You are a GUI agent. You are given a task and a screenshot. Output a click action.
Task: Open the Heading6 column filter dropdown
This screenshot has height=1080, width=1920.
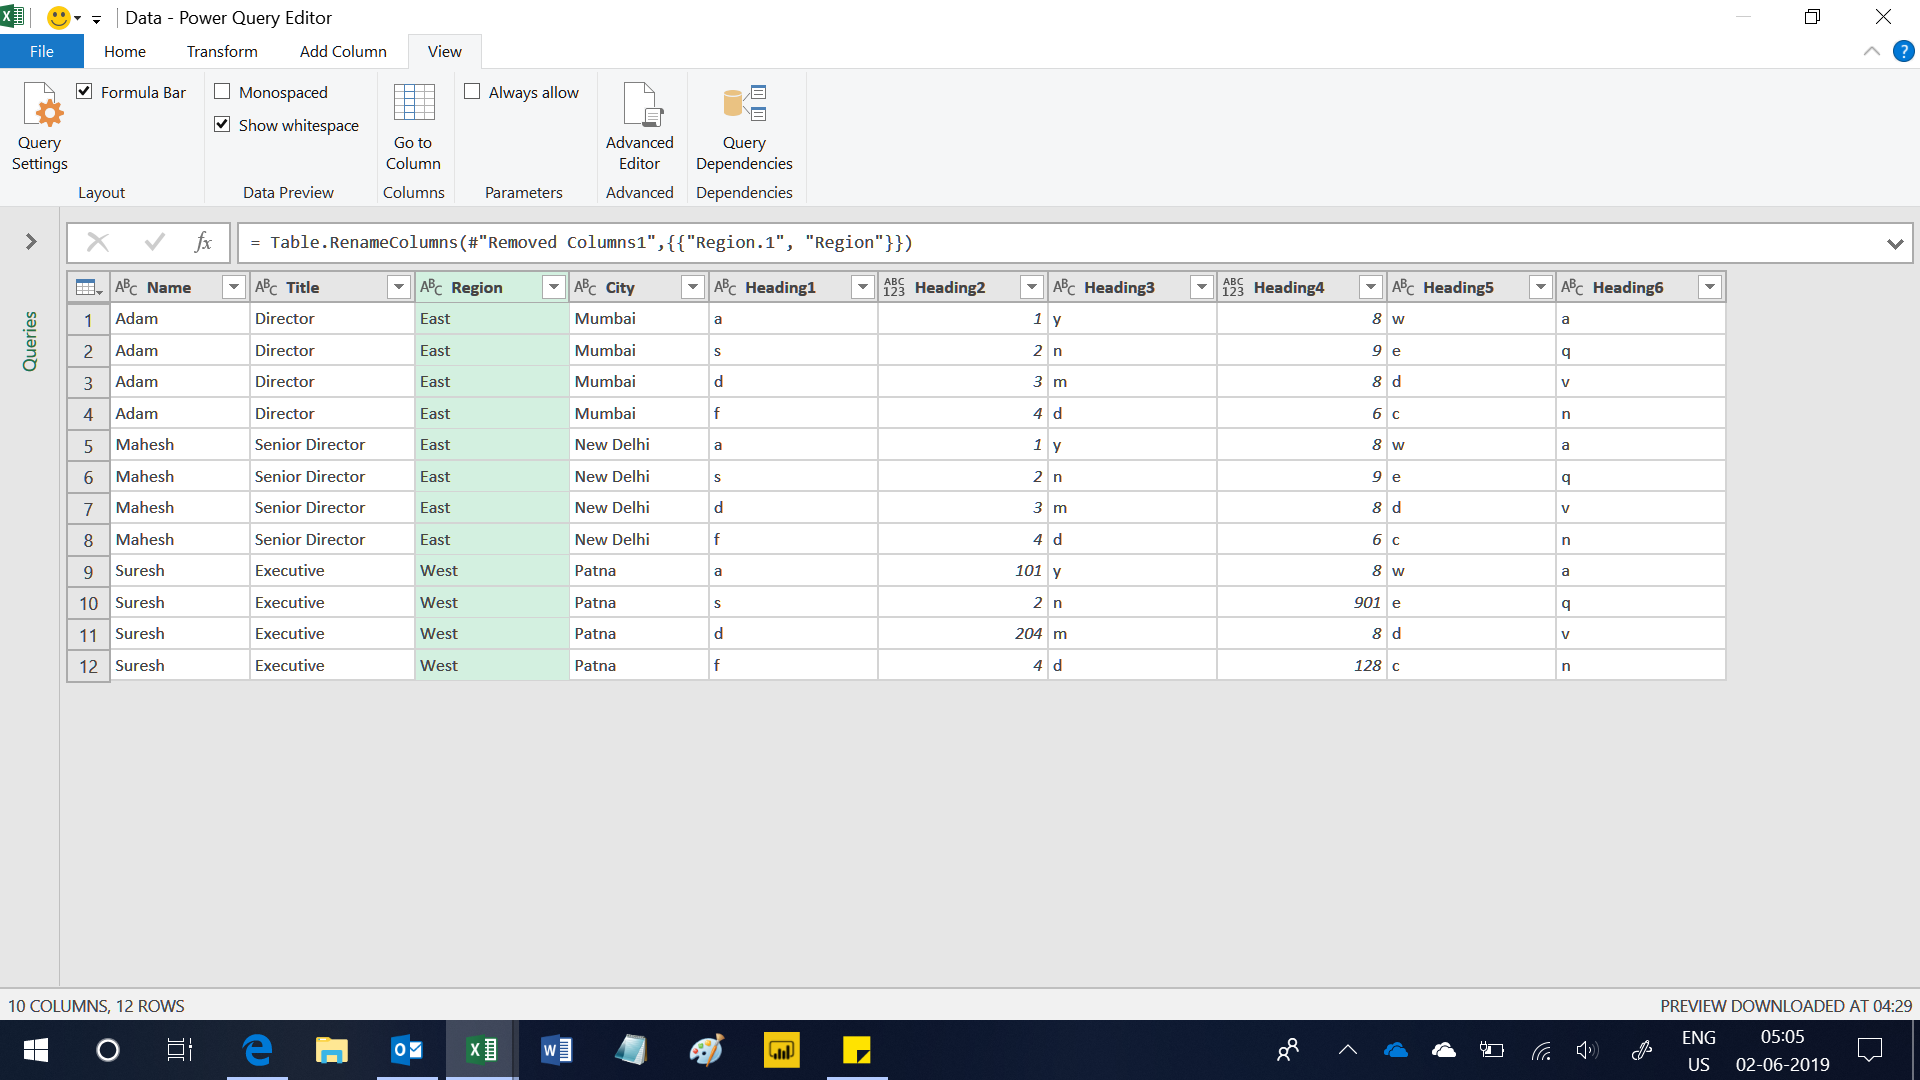tap(1710, 288)
